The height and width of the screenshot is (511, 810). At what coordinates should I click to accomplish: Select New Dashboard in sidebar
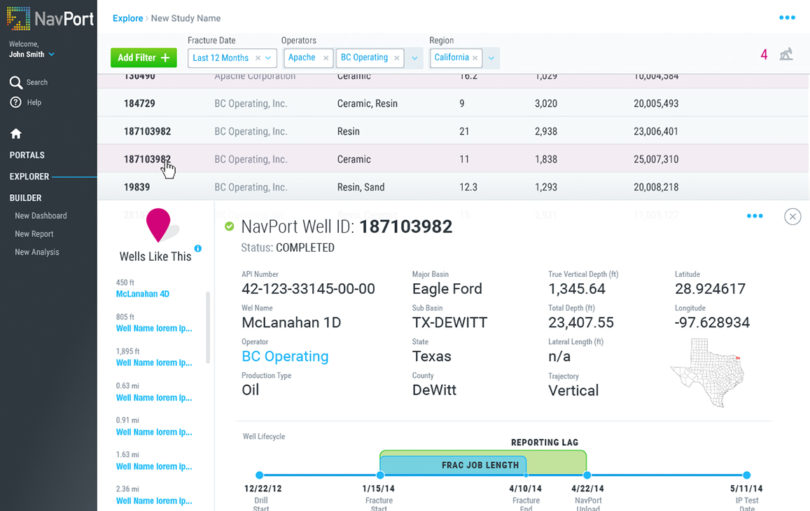tap(41, 216)
